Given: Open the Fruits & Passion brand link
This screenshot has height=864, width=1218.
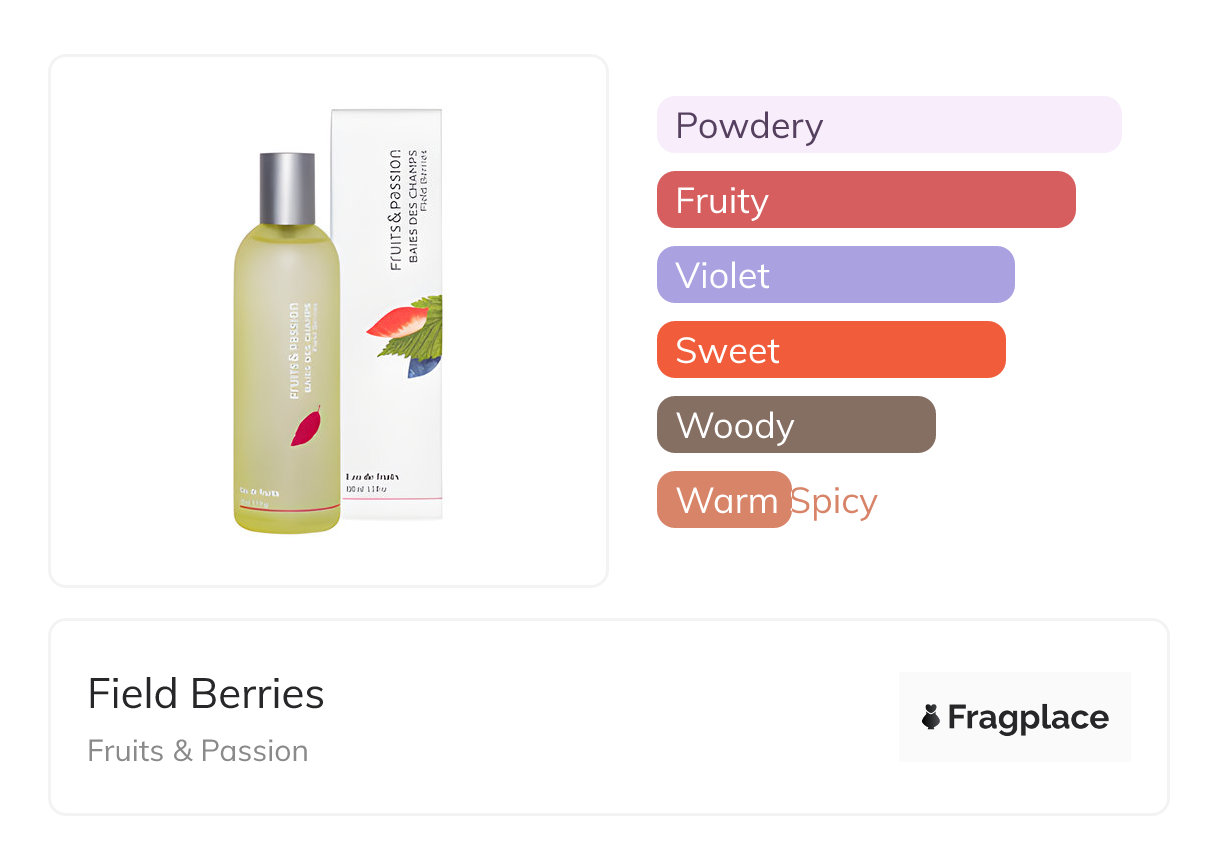Looking at the screenshot, I should pyautogui.click(x=198, y=751).
